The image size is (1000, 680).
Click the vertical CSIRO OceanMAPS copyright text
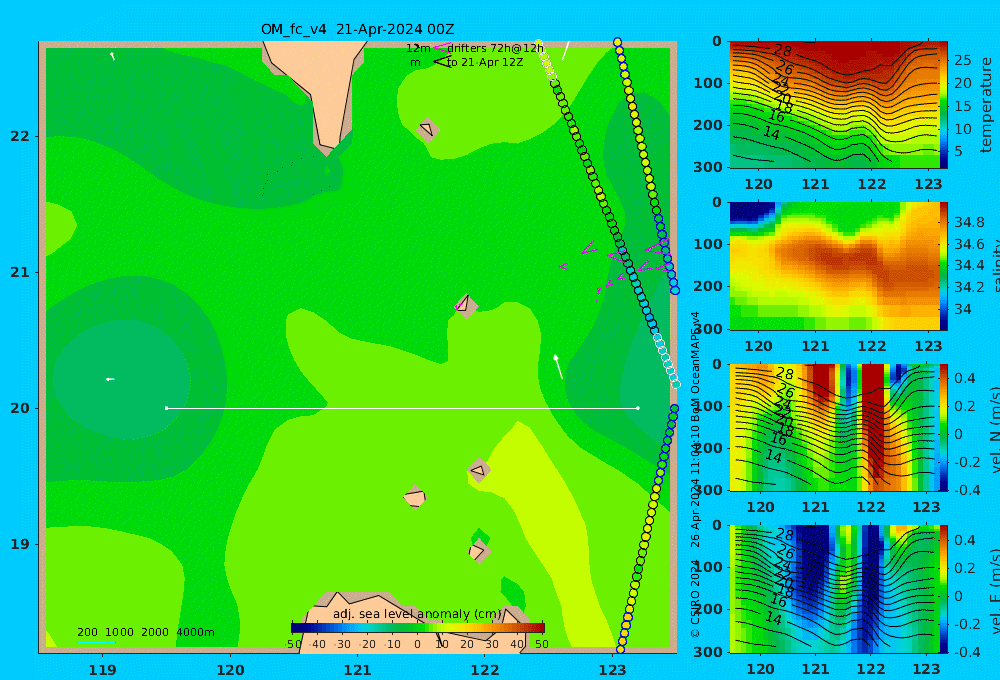point(695,475)
